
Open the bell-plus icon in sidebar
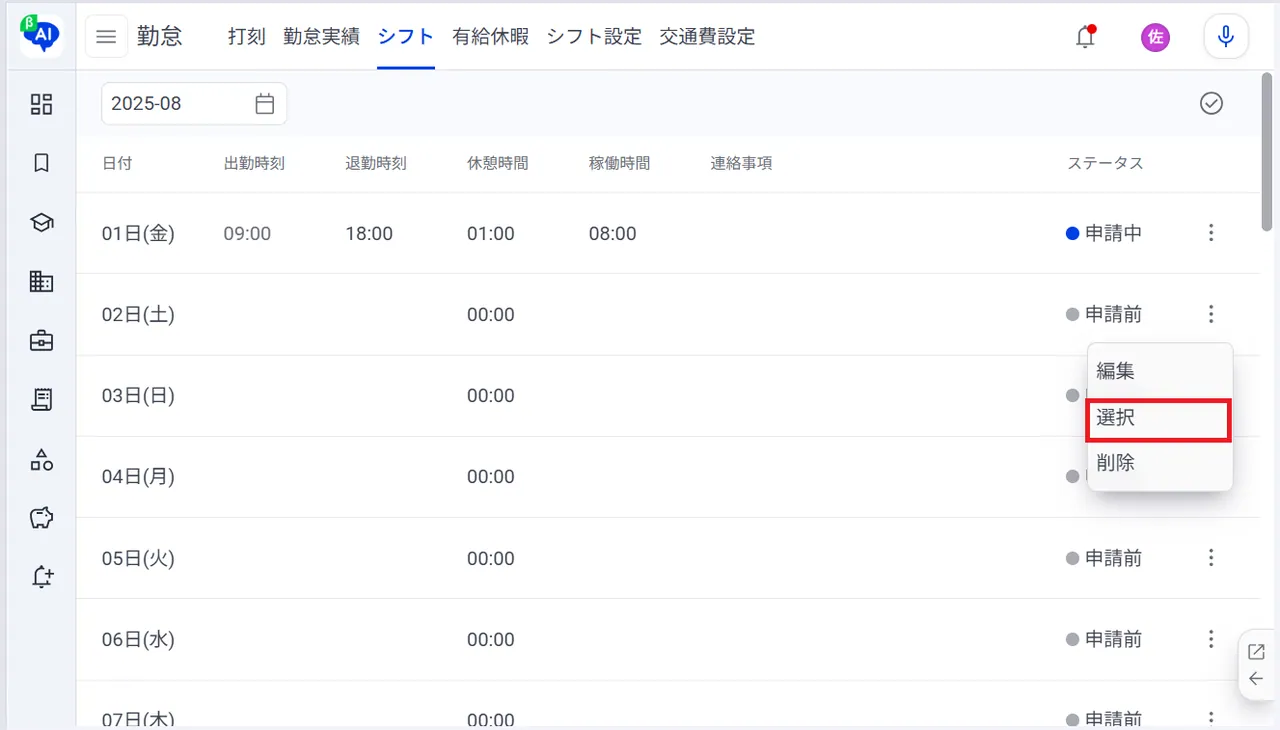click(41, 577)
